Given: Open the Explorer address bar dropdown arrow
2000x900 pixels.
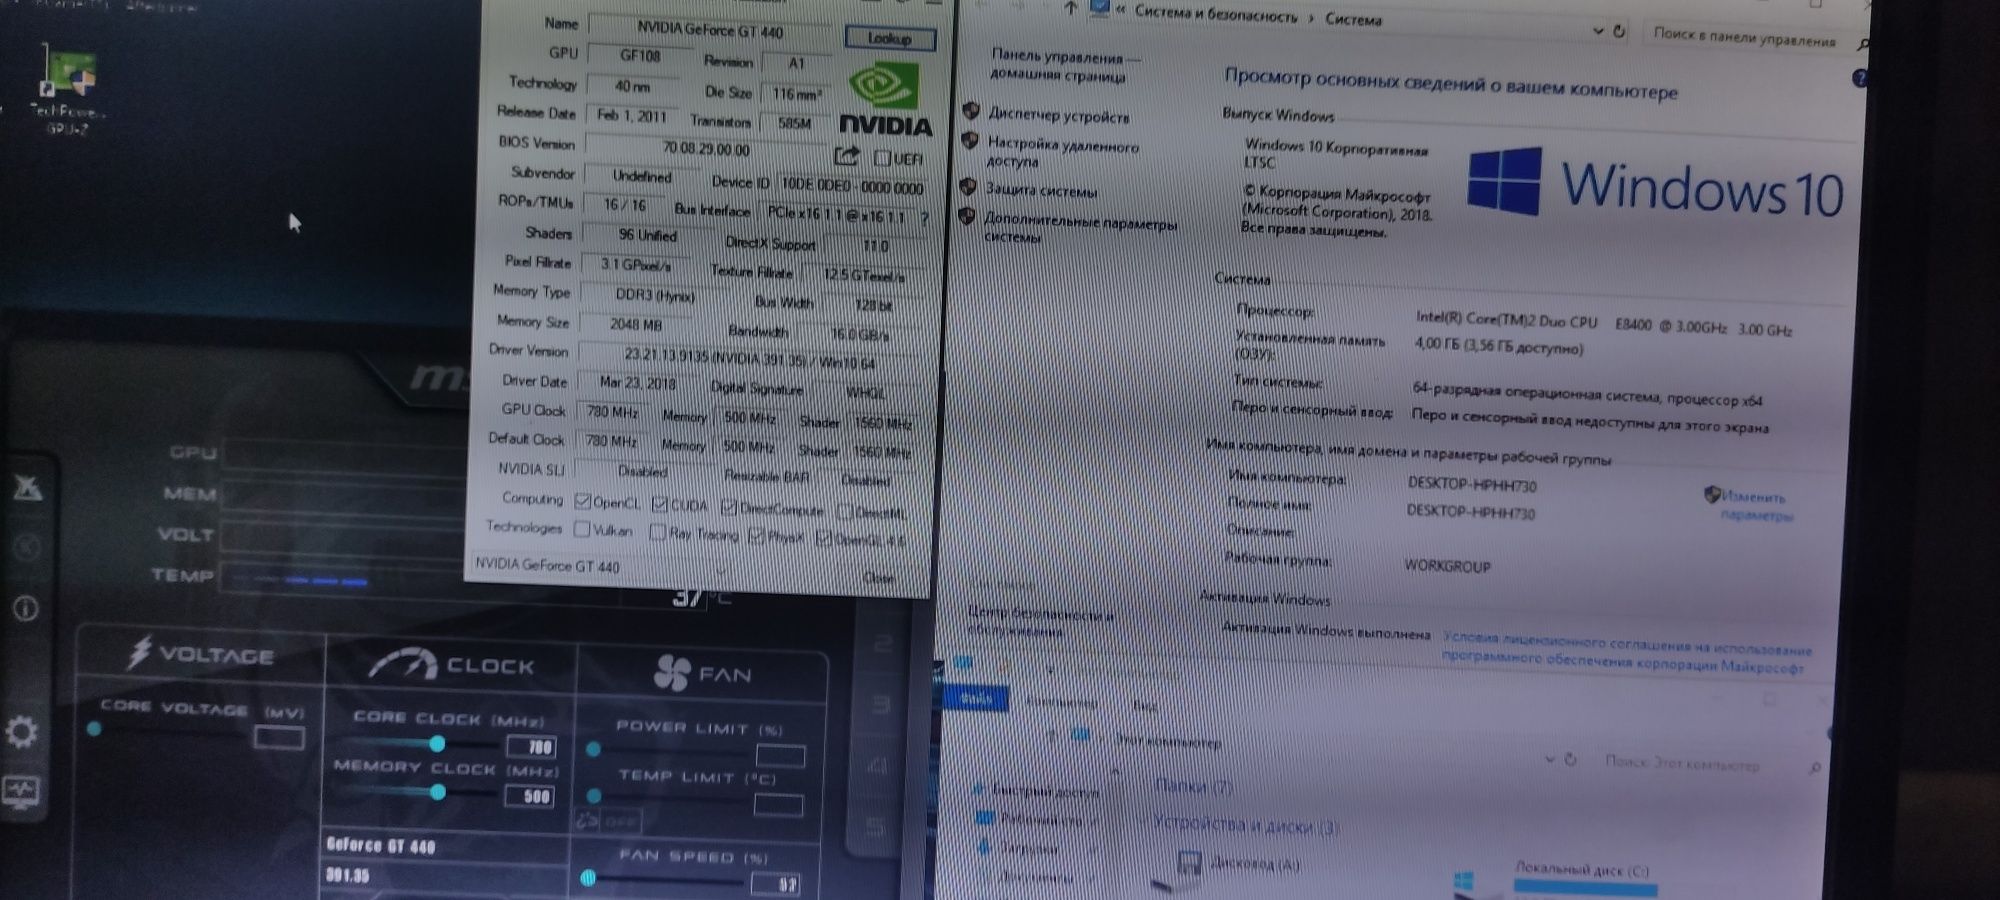Looking at the screenshot, I should tap(1549, 759).
